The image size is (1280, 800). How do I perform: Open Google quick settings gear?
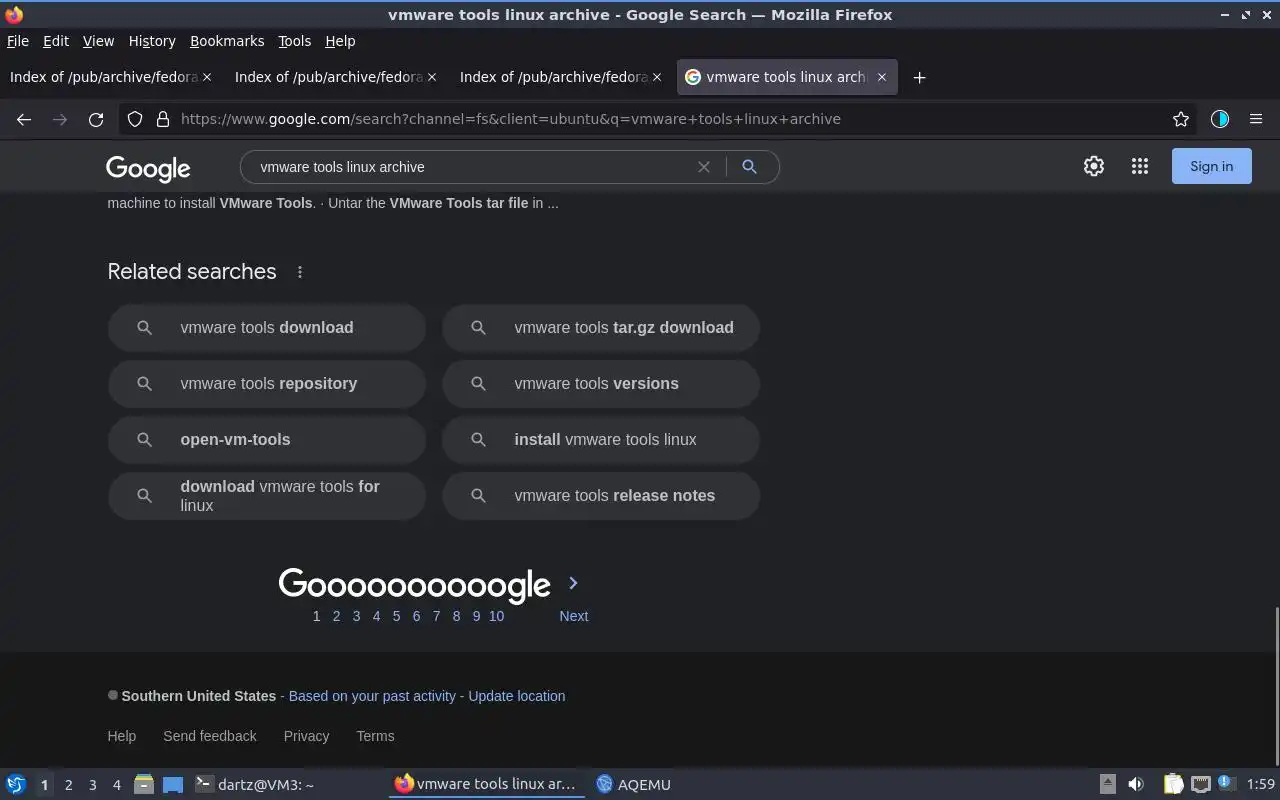tap(1094, 167)
